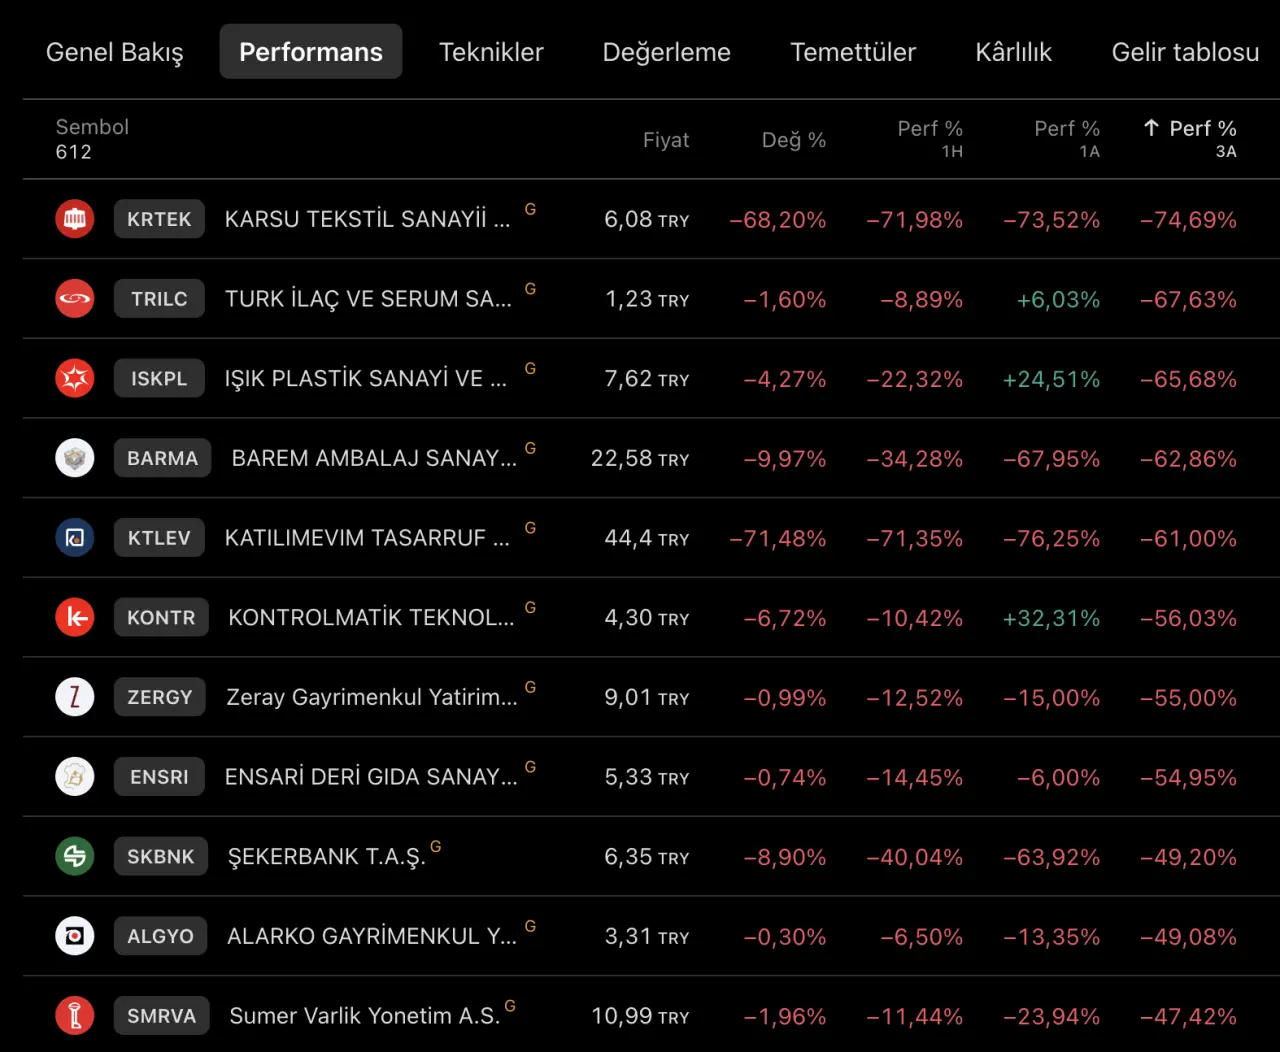Sort by the Fiyat column header
Screen dimensions: 1280x1052
[x=666, y=140]
